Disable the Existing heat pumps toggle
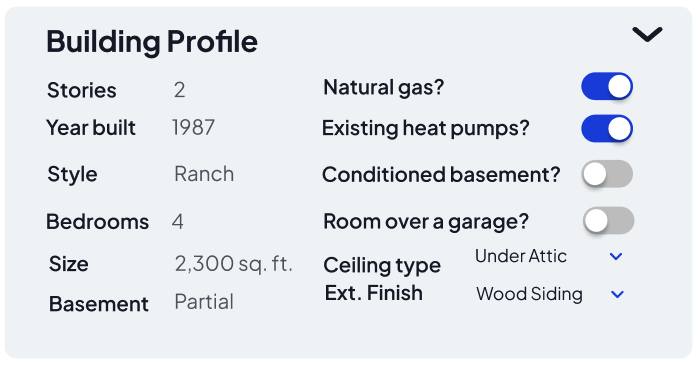The image size is (698, 366). (607, 129)
